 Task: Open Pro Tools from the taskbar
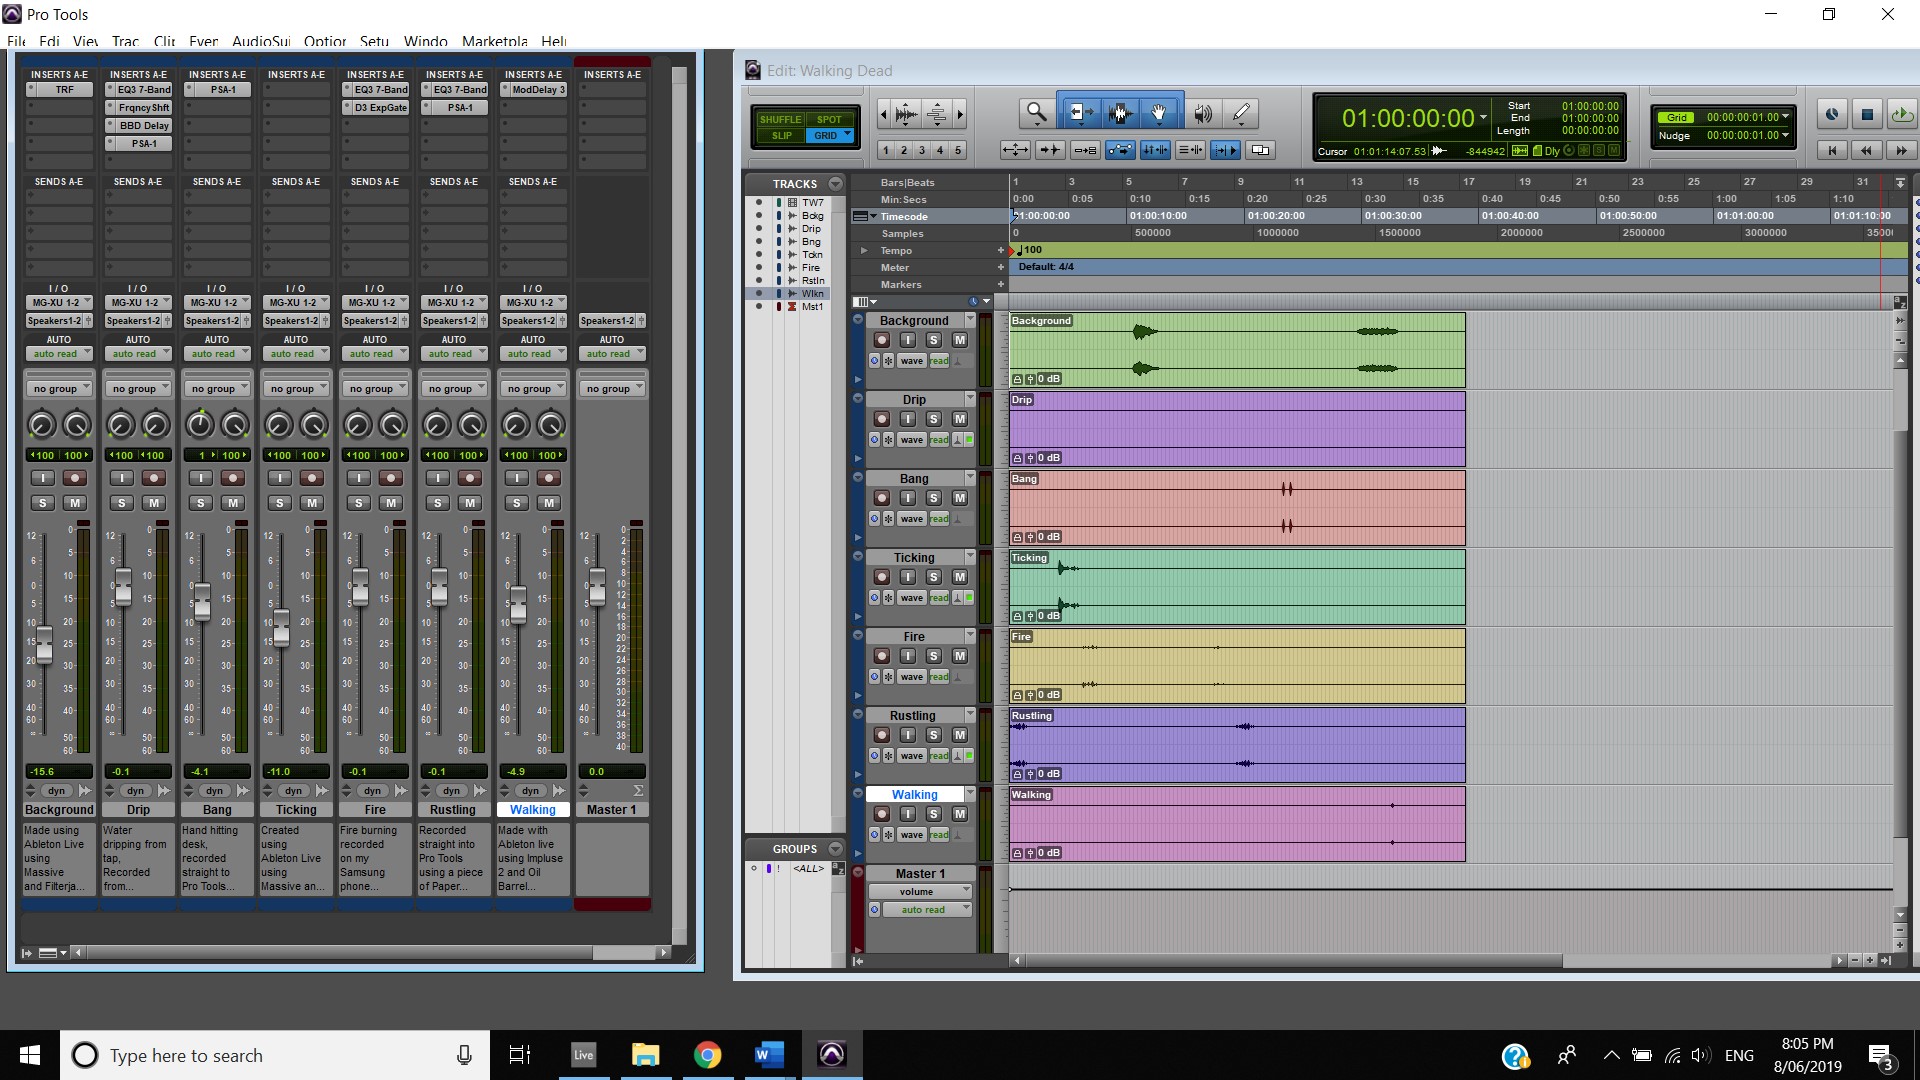831,1055
